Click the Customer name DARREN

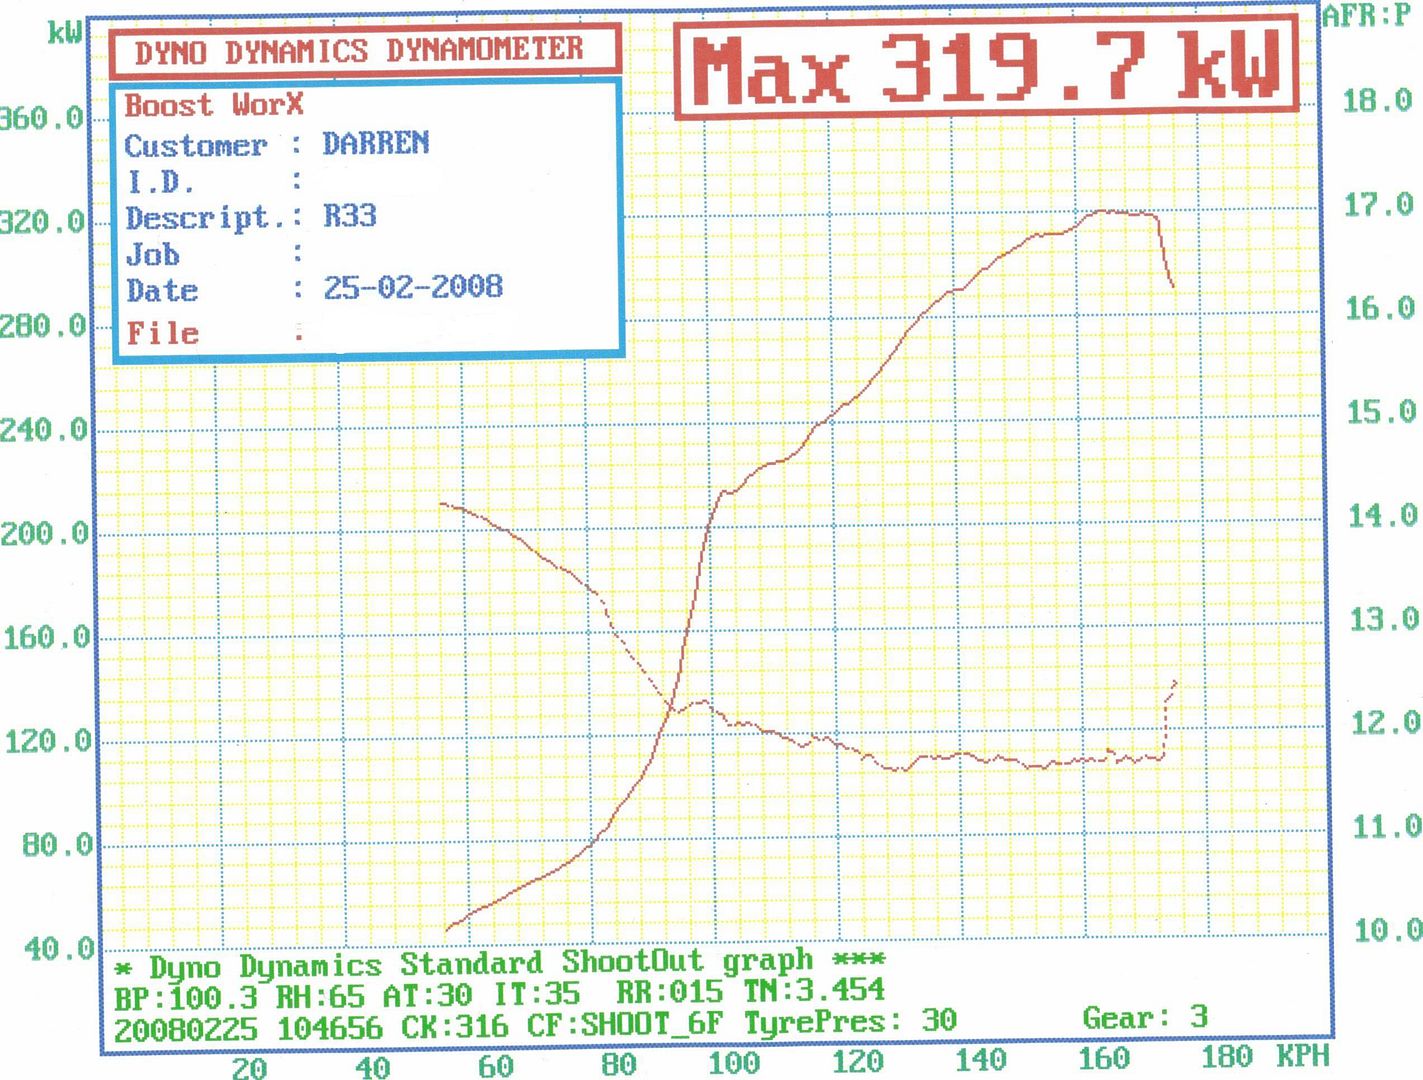(375, 144)
